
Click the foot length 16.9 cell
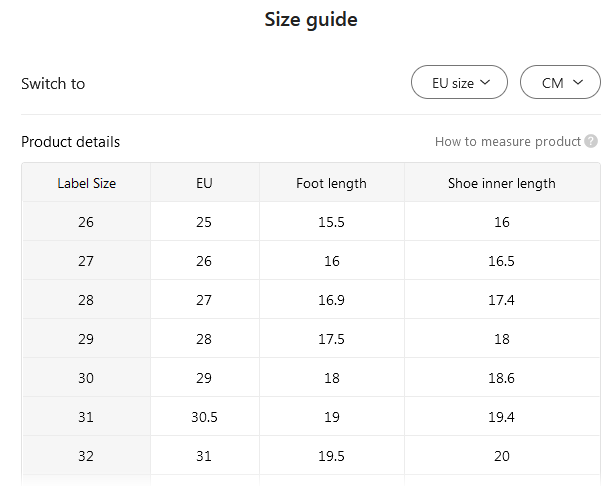tap(331, 300)
